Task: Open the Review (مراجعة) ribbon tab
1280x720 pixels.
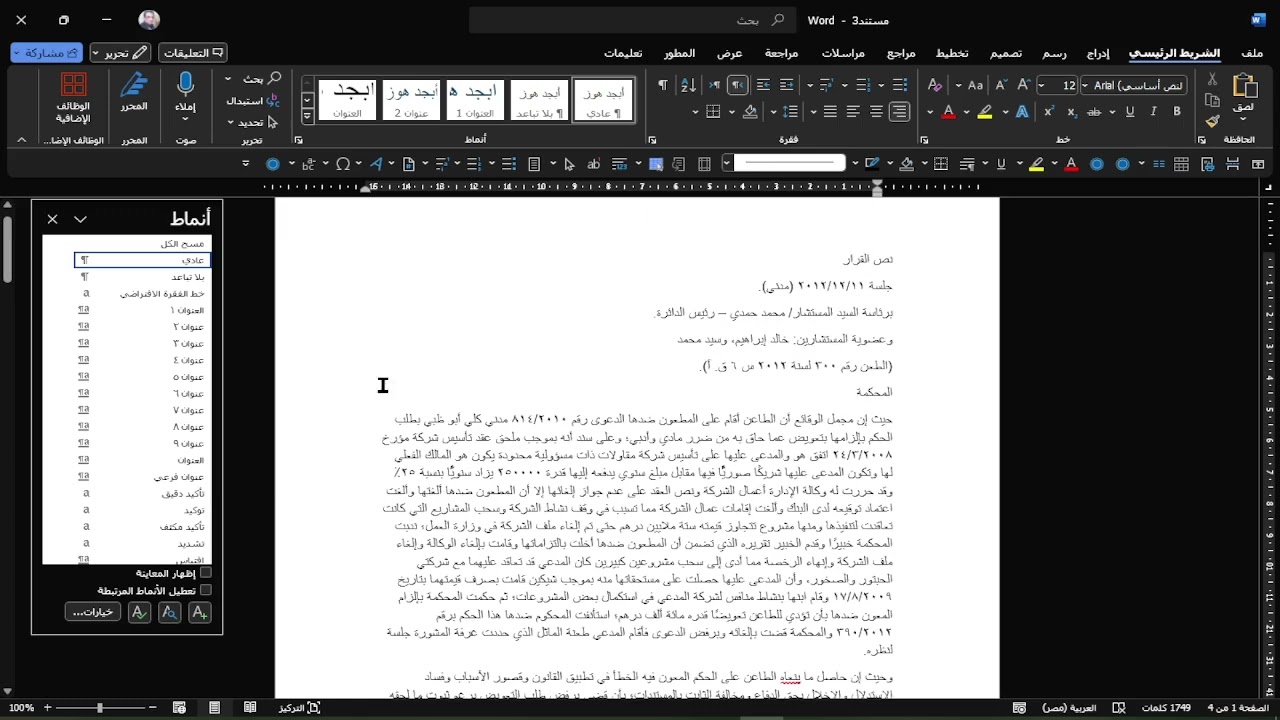Action: [x=782, y=52]
